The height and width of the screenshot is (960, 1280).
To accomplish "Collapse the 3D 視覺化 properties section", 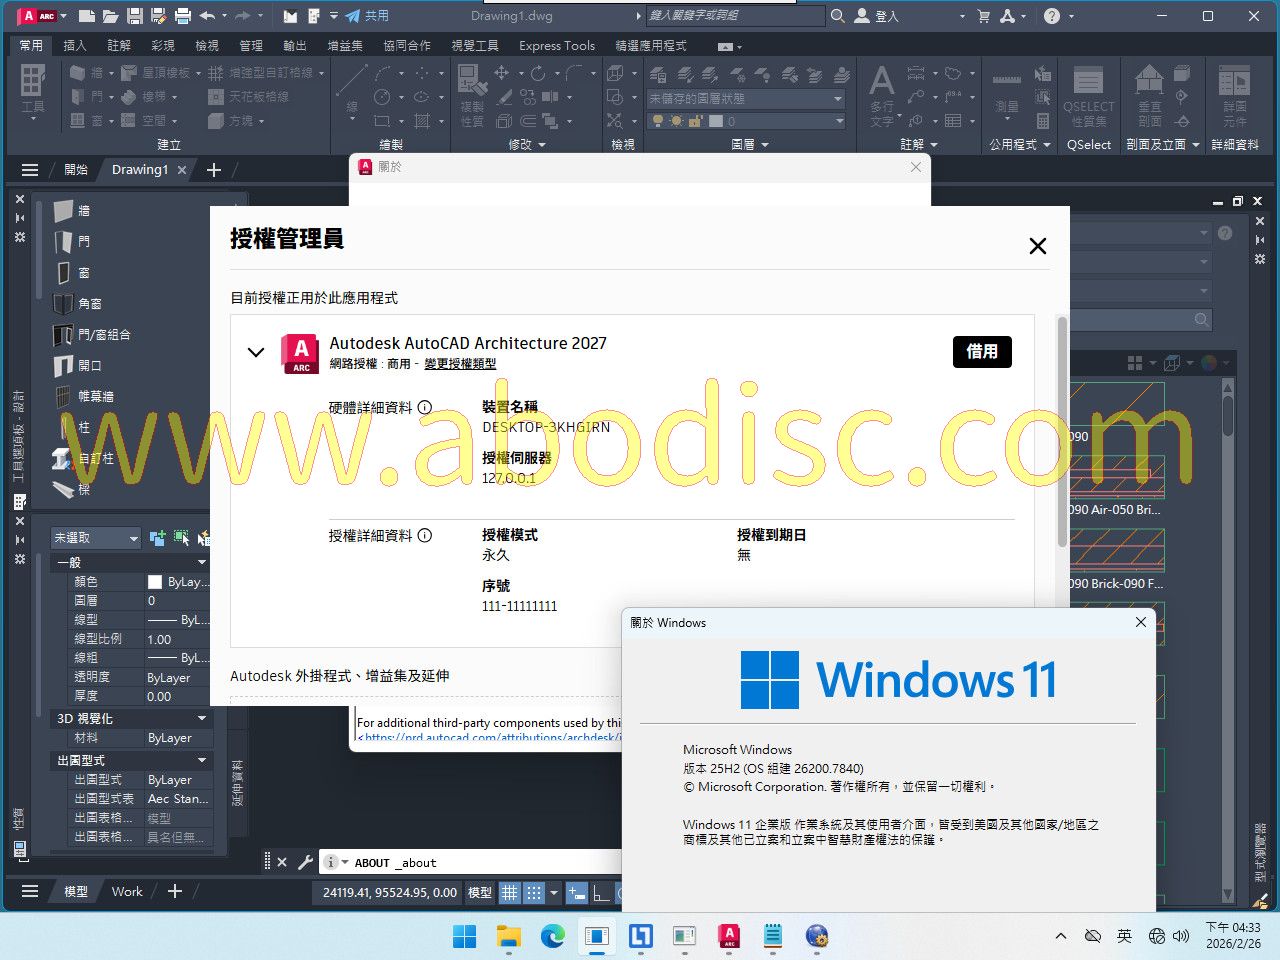I will pos(201,718).
